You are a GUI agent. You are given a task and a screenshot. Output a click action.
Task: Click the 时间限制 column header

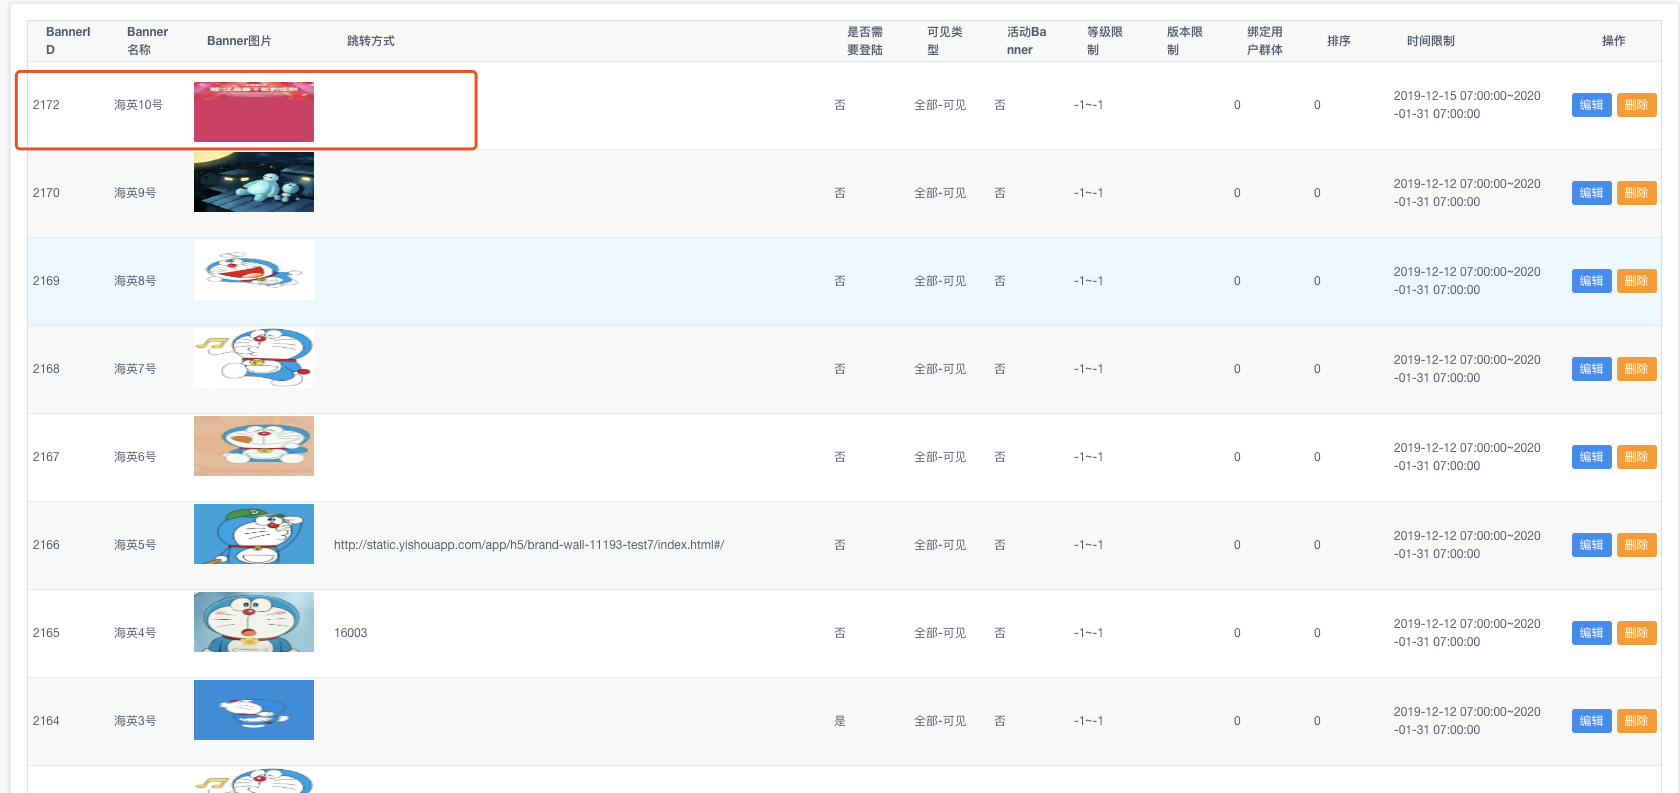[x=1431, y=41]
